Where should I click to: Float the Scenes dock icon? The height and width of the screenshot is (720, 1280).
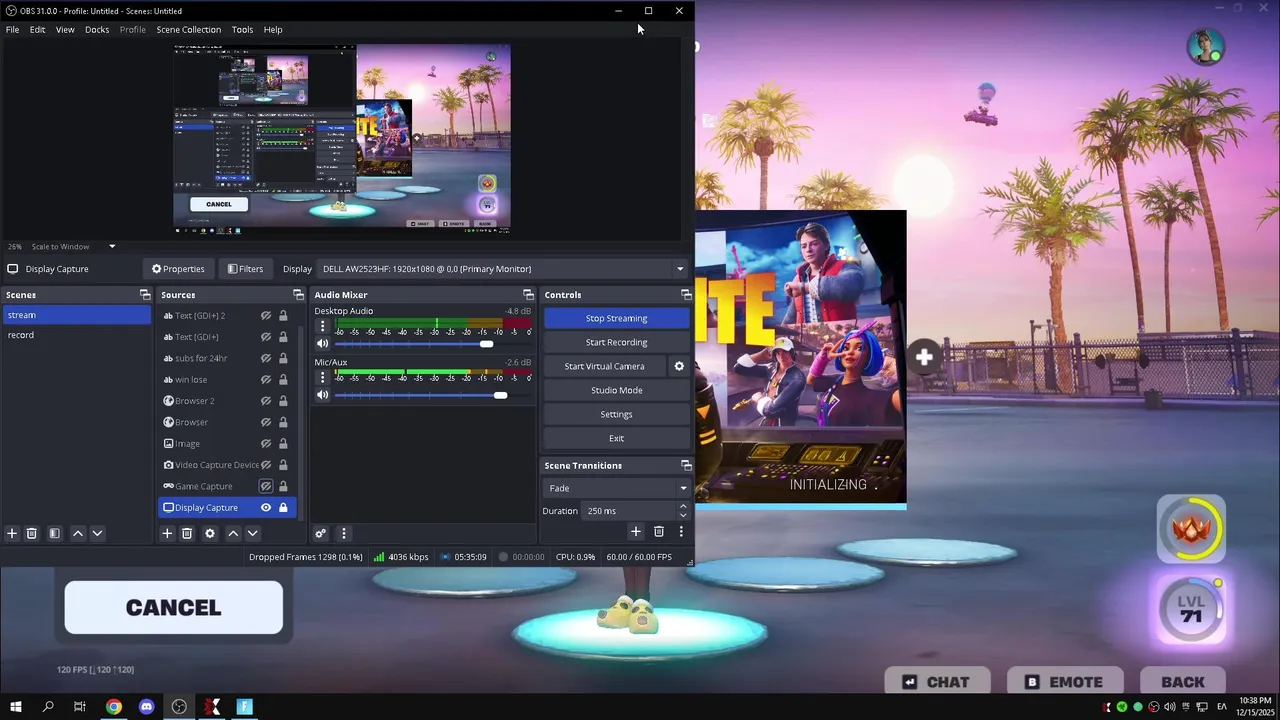coord(145,295)
